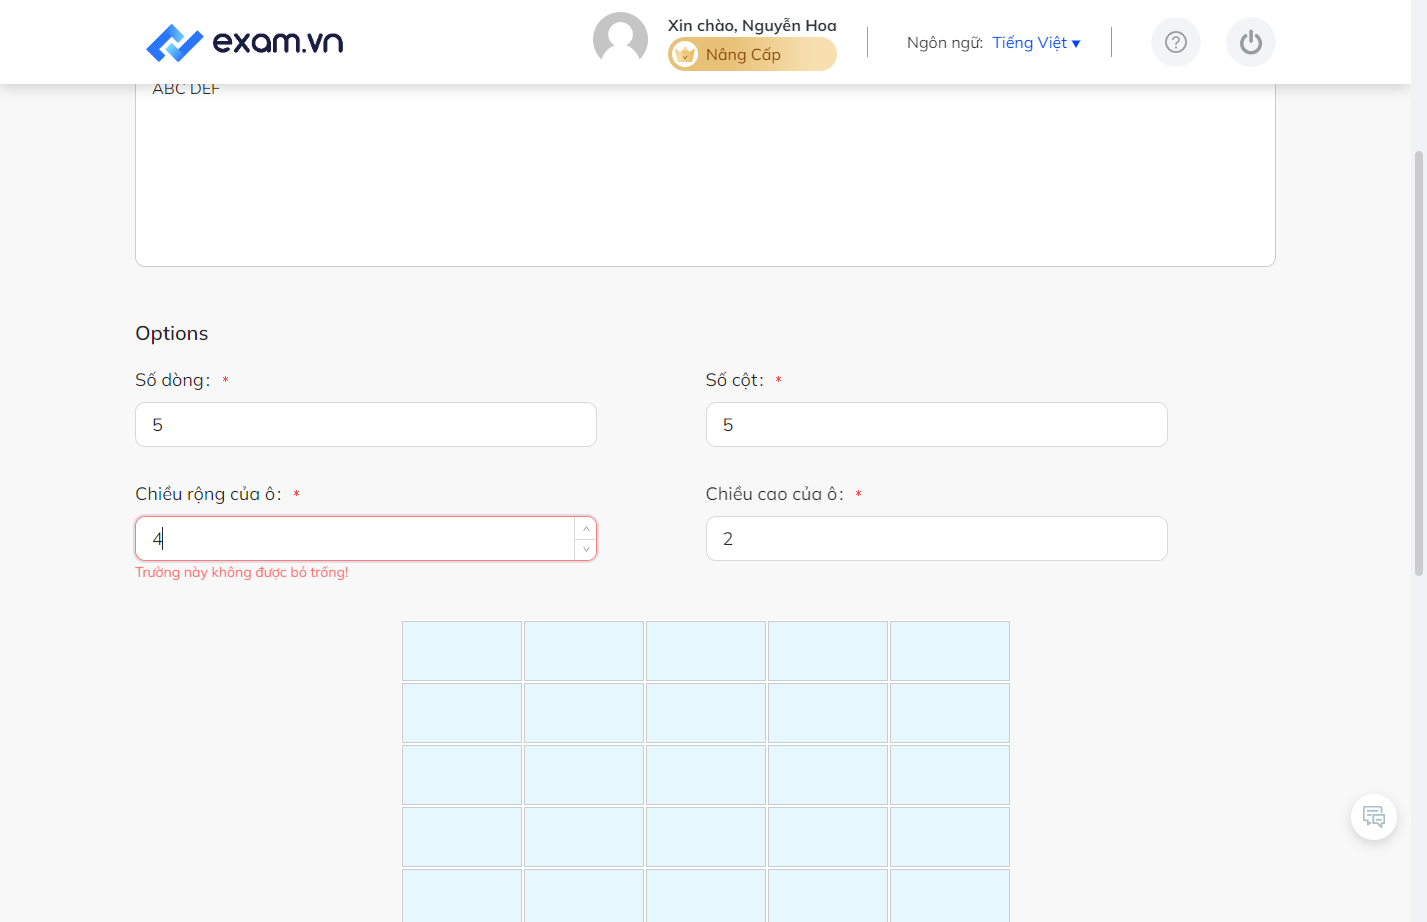Click the page vertical scrollbar
Screen dimensions: 1427x922
[x=1418, y=362]
